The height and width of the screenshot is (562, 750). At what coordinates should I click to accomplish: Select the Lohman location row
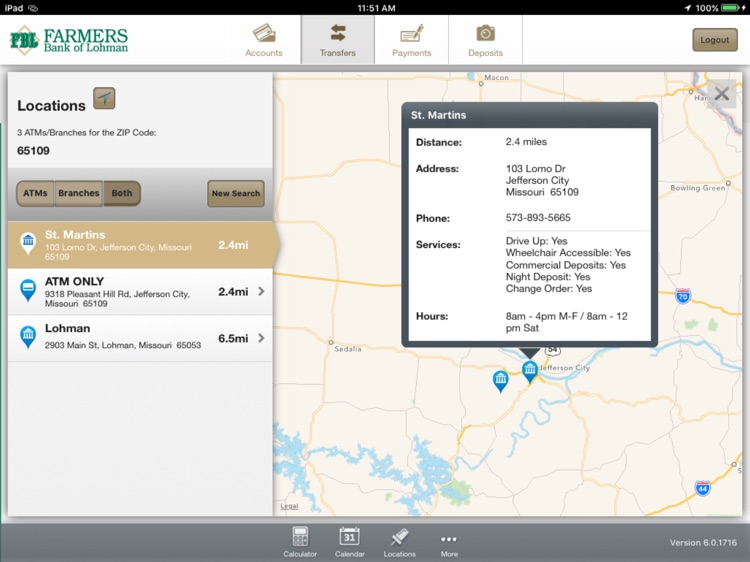[140, 338]
